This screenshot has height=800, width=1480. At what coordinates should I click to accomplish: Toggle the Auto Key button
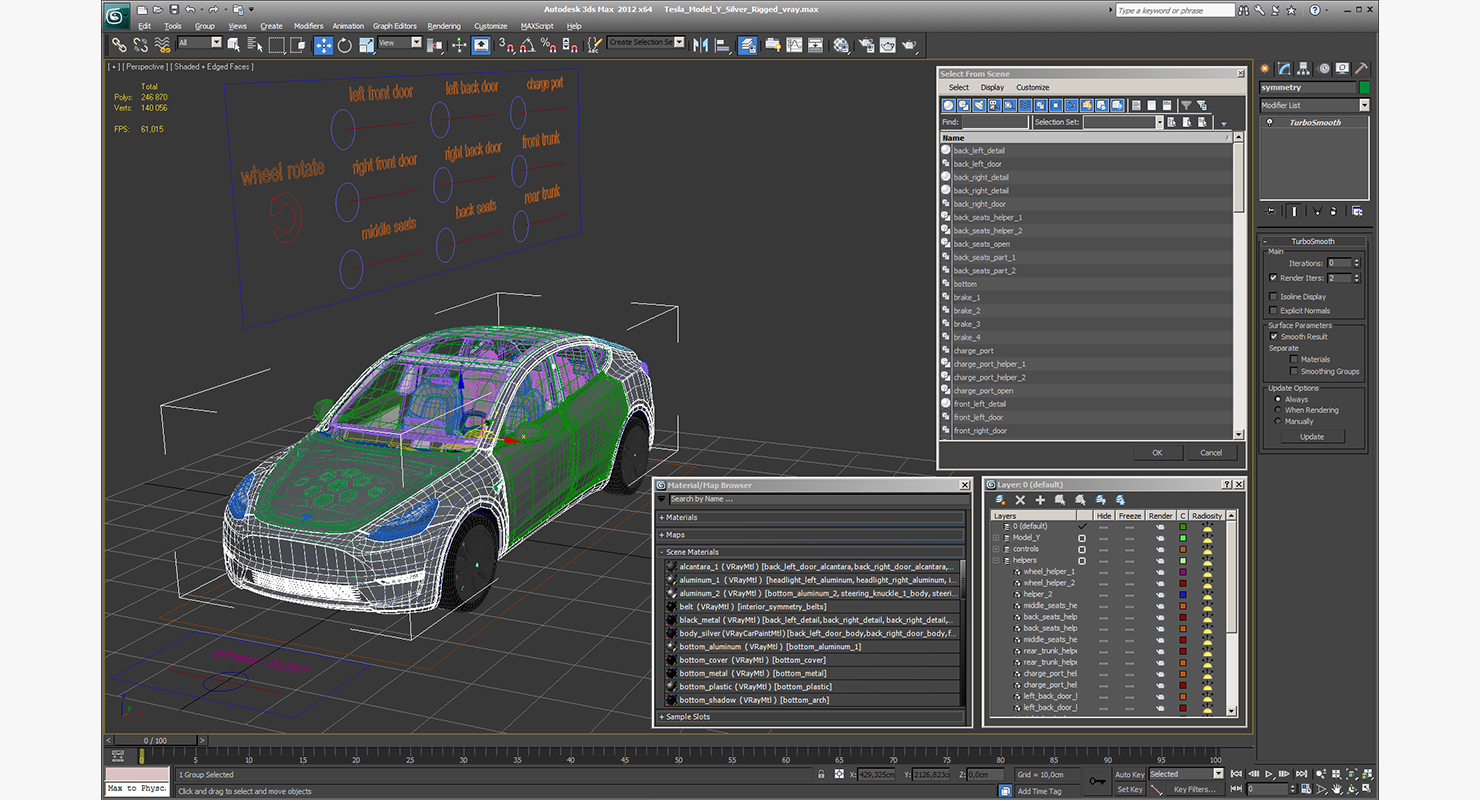pos(1129,774)
